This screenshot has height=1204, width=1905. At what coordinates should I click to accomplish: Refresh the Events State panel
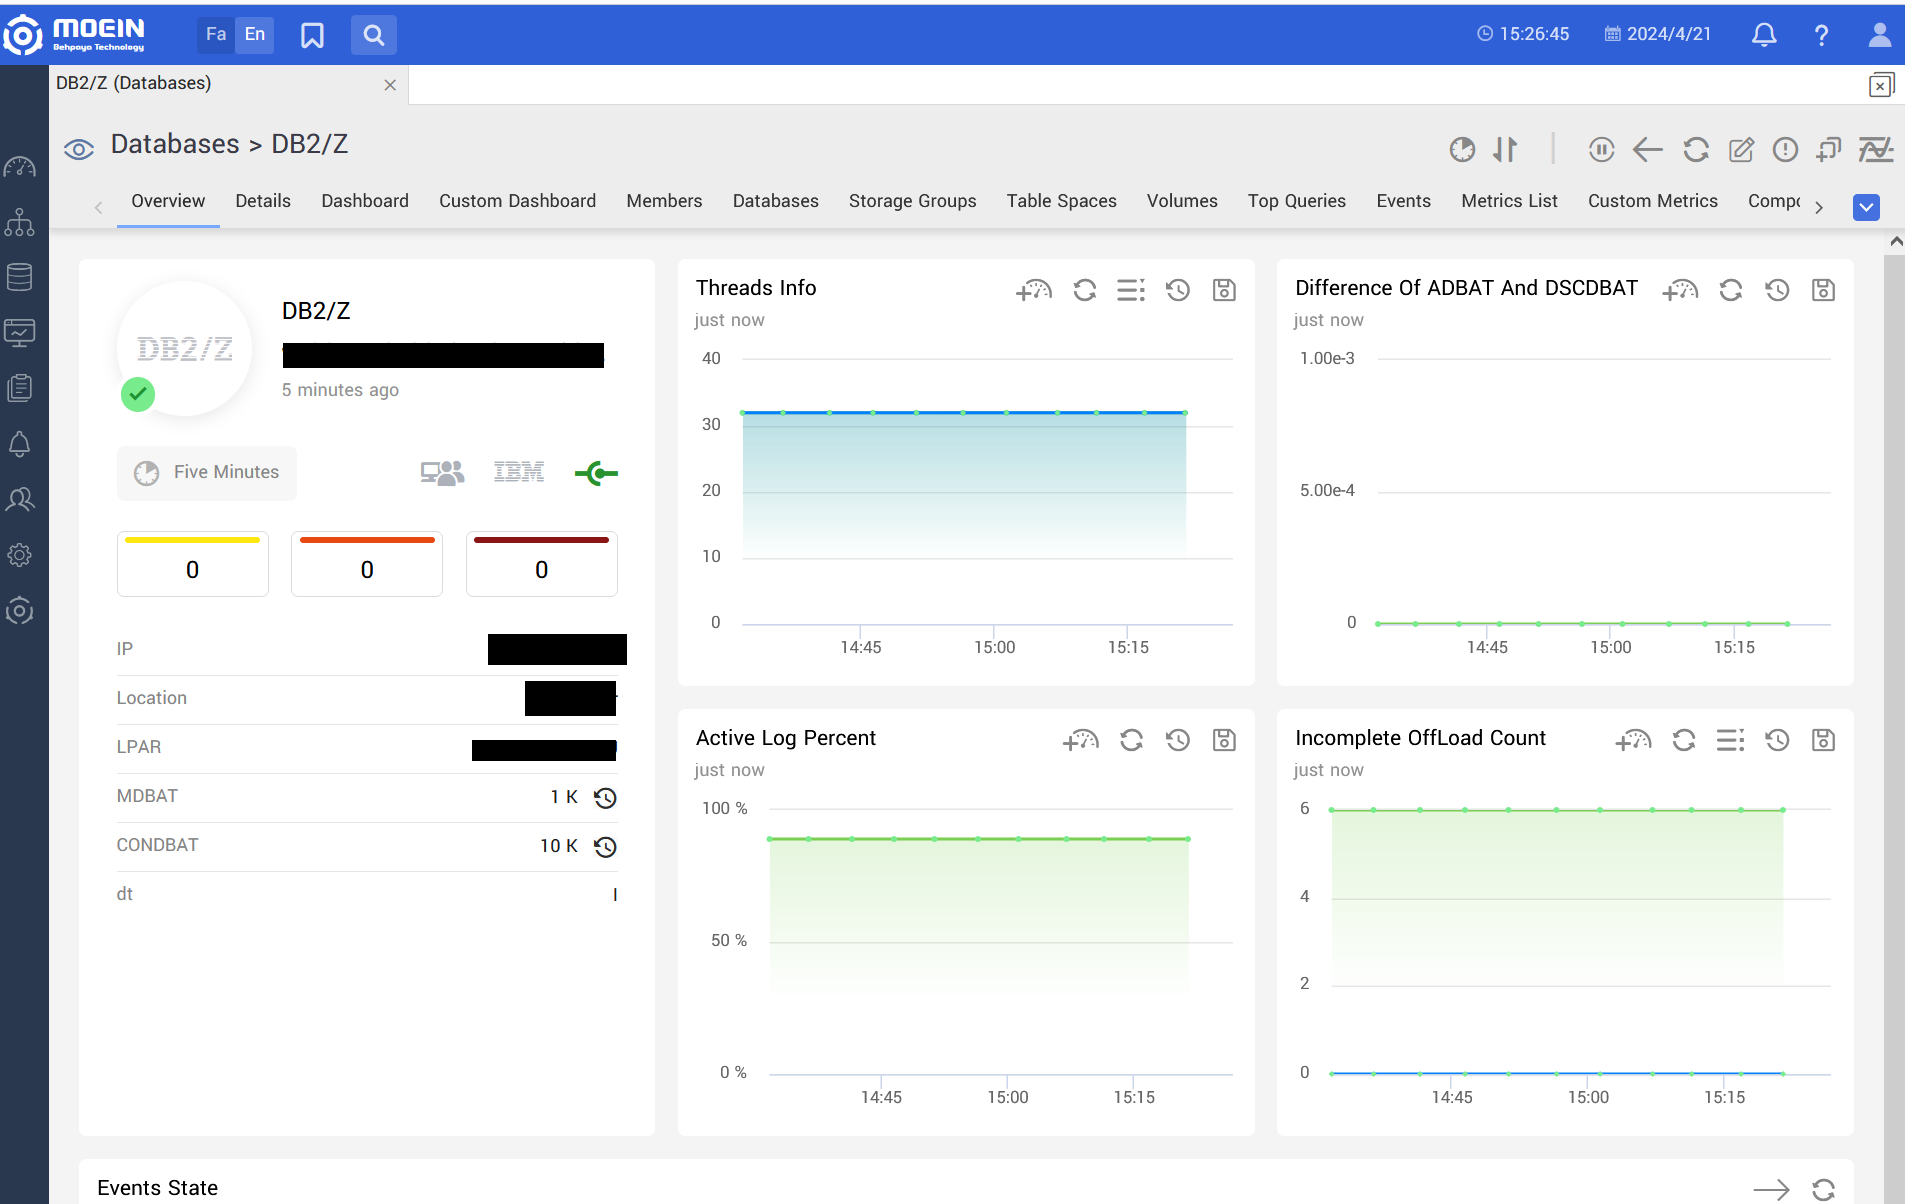tap(1823, 1189)
